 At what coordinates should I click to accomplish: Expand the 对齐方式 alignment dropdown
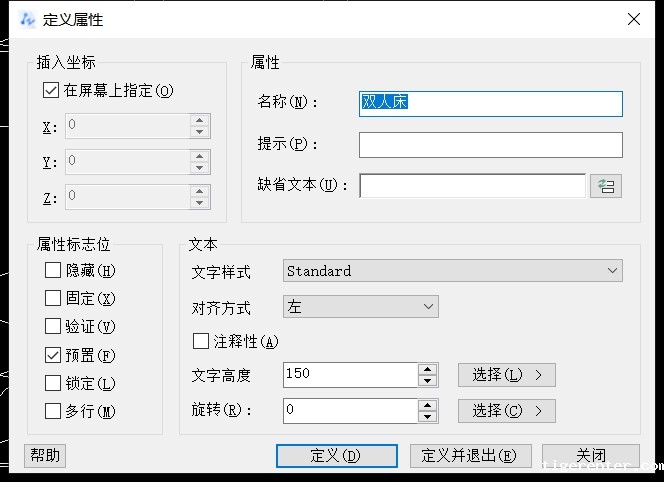tap(360, 307)
